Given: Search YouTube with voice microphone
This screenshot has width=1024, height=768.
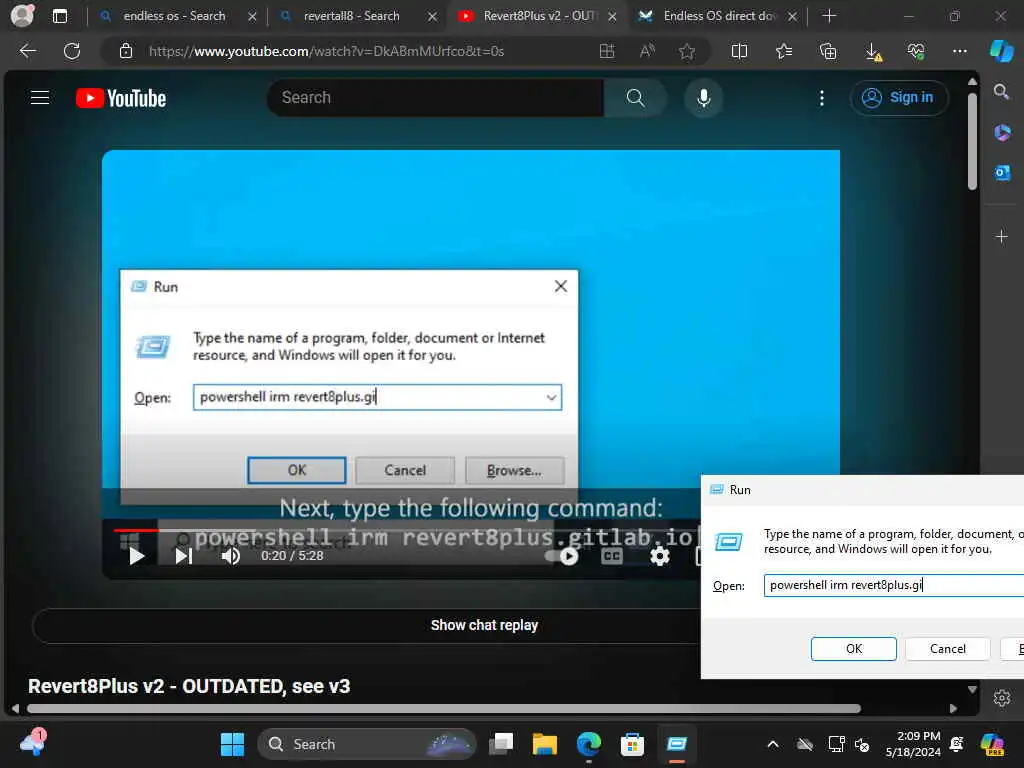Looking at the screenshot, I should pos(703,98).
